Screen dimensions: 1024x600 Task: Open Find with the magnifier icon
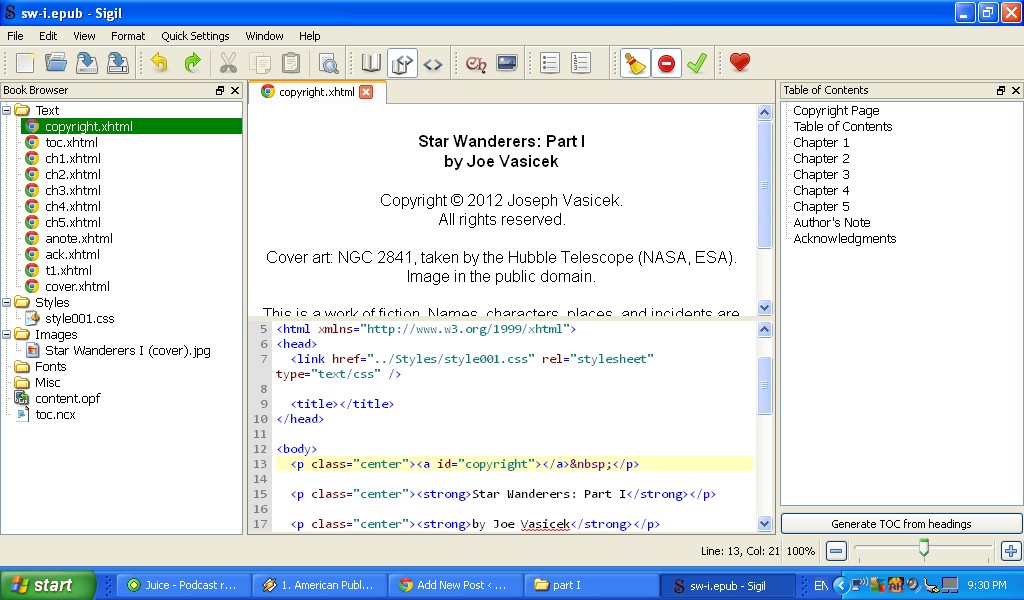coord(328,63)
